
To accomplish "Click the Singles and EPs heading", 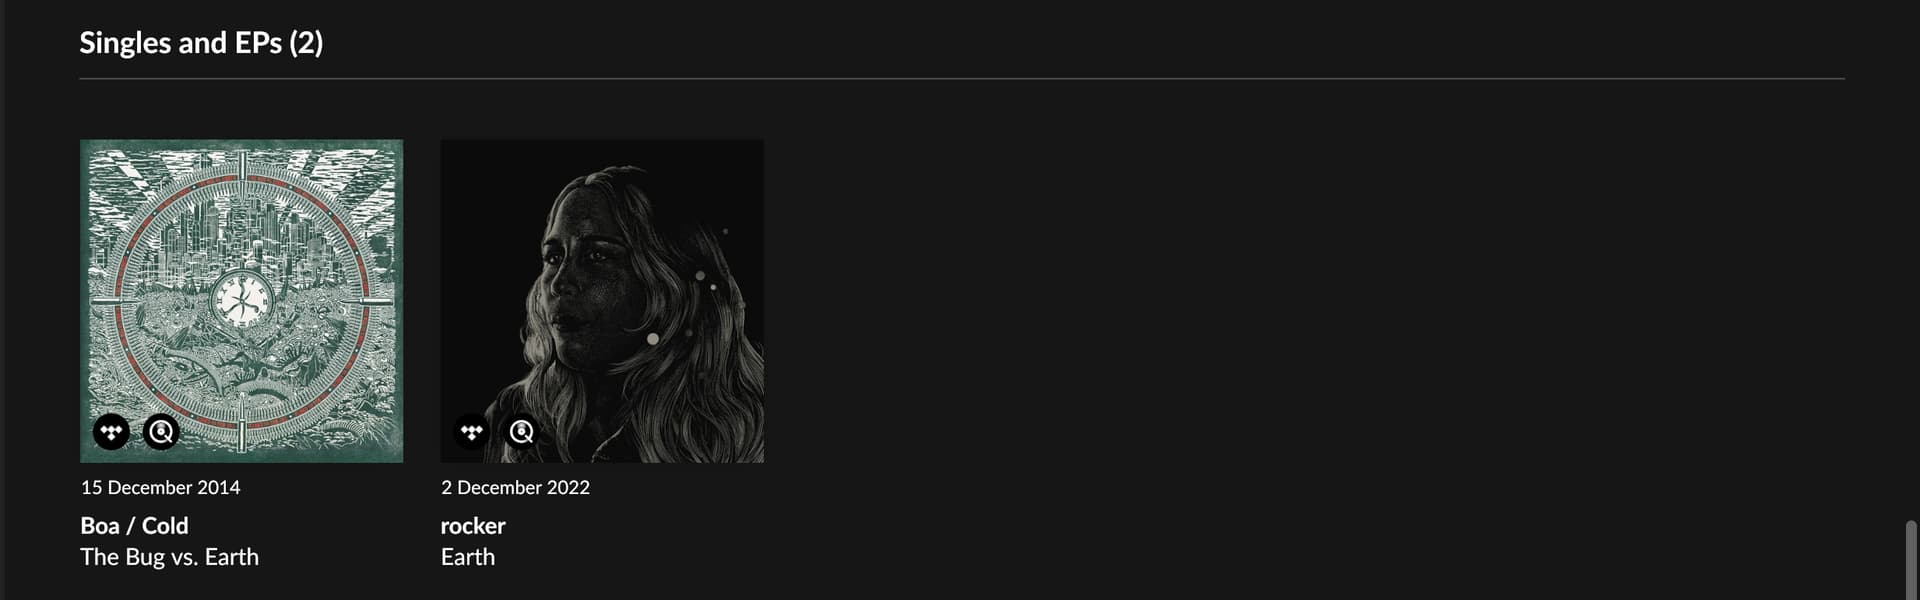I will click(201, 43).
